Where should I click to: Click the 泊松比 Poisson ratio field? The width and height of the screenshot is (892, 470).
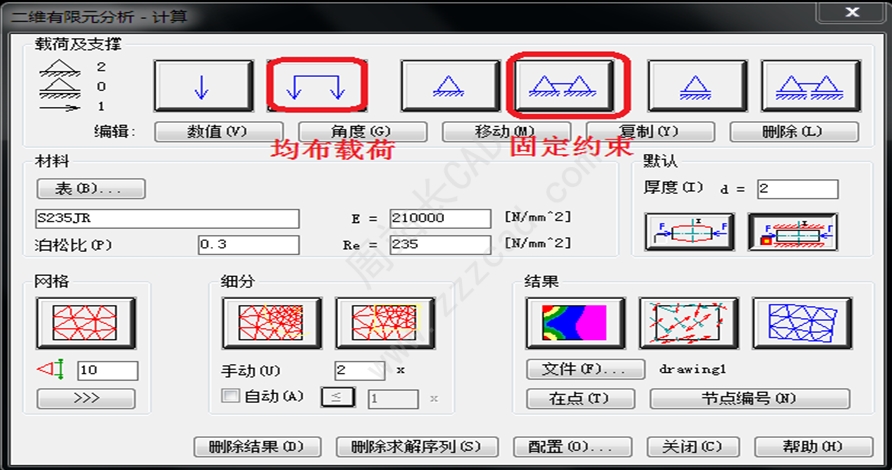[248, 245]
